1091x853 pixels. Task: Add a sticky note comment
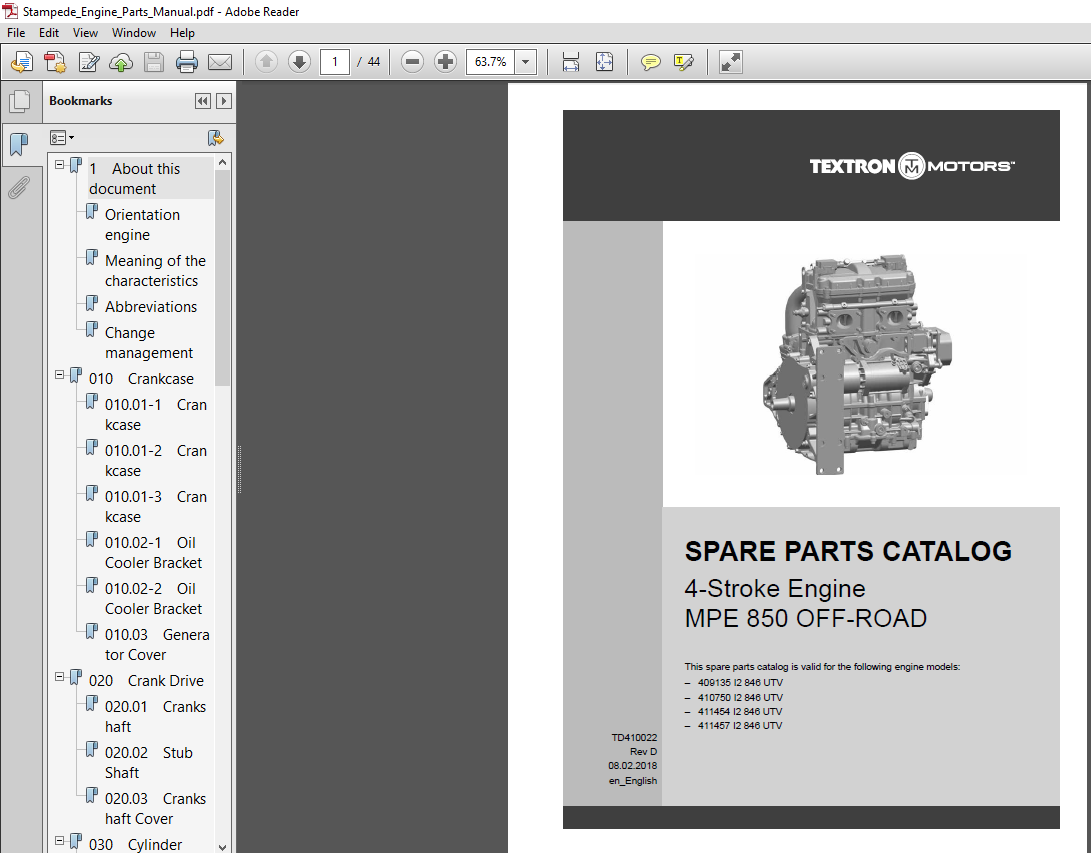[x=650, y=62]
